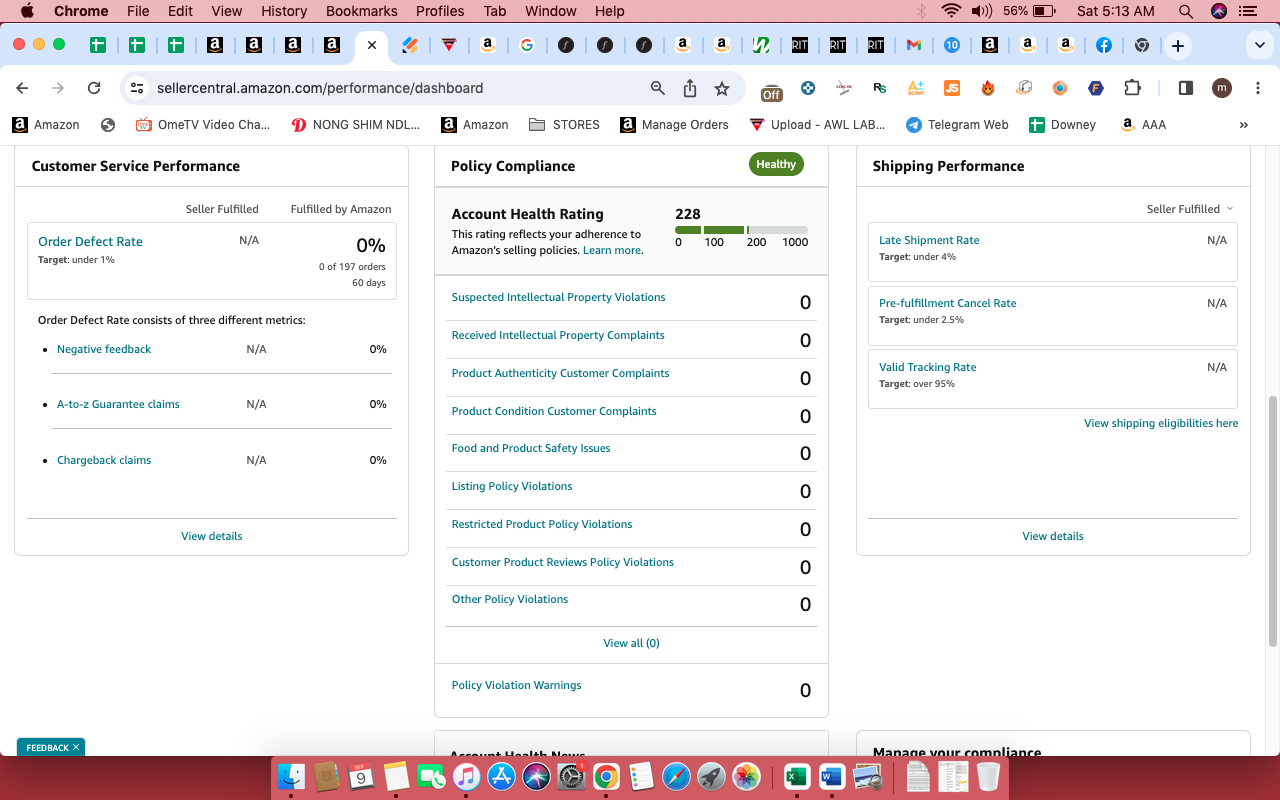Open the Chrome profile avatar 'm'
The height and width of the screenshot is (800, 1280).
click(x=1222, y=88)
